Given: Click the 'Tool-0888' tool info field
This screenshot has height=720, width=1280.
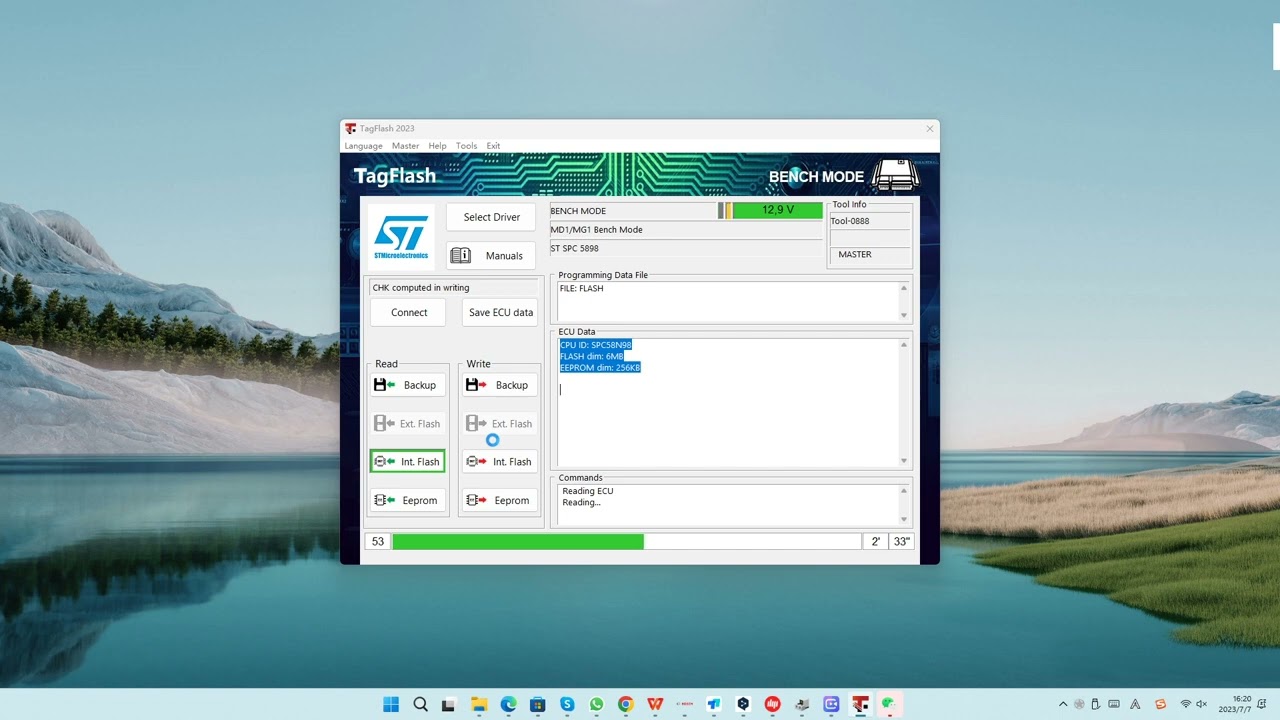Looking at the screenshot, I should point(870,221).
